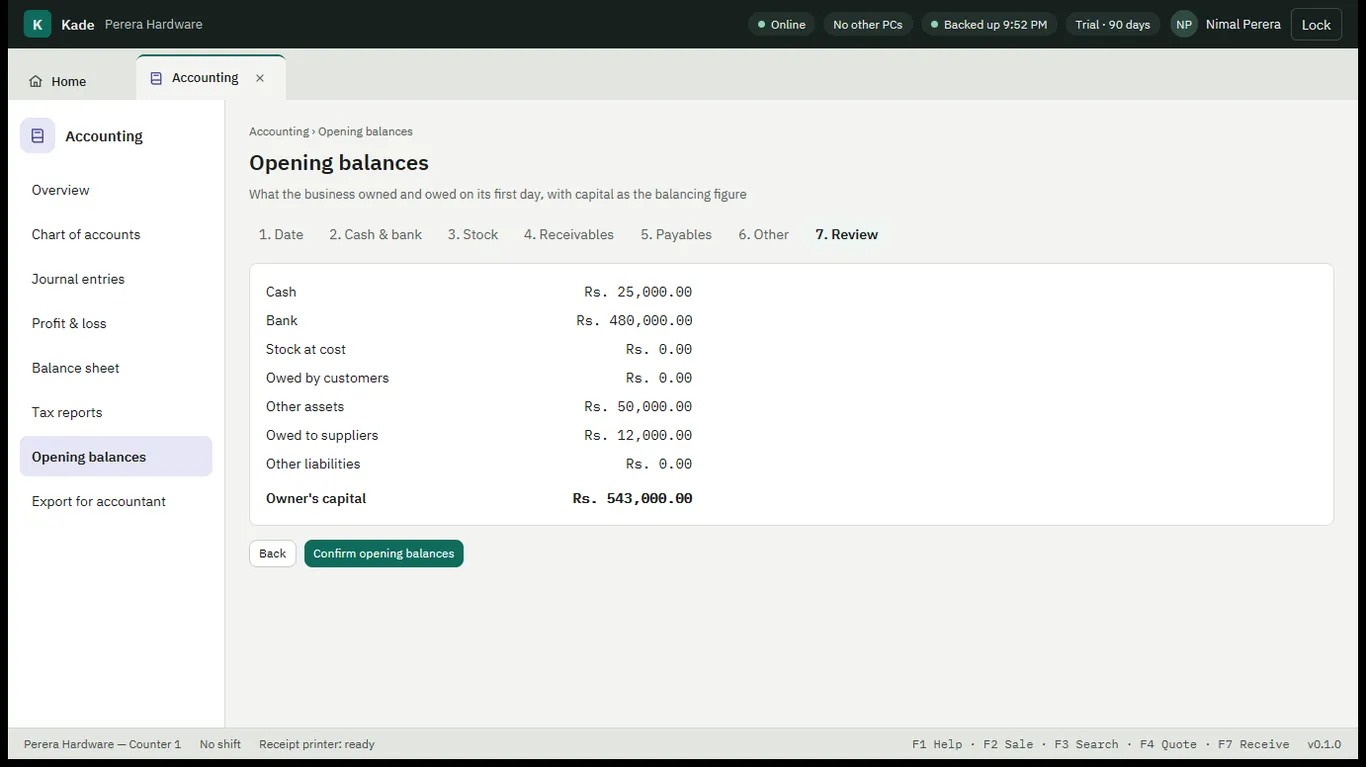Open Chart of accounts
This screenshot has height=767, width=1366.
(x=116, y=234)
